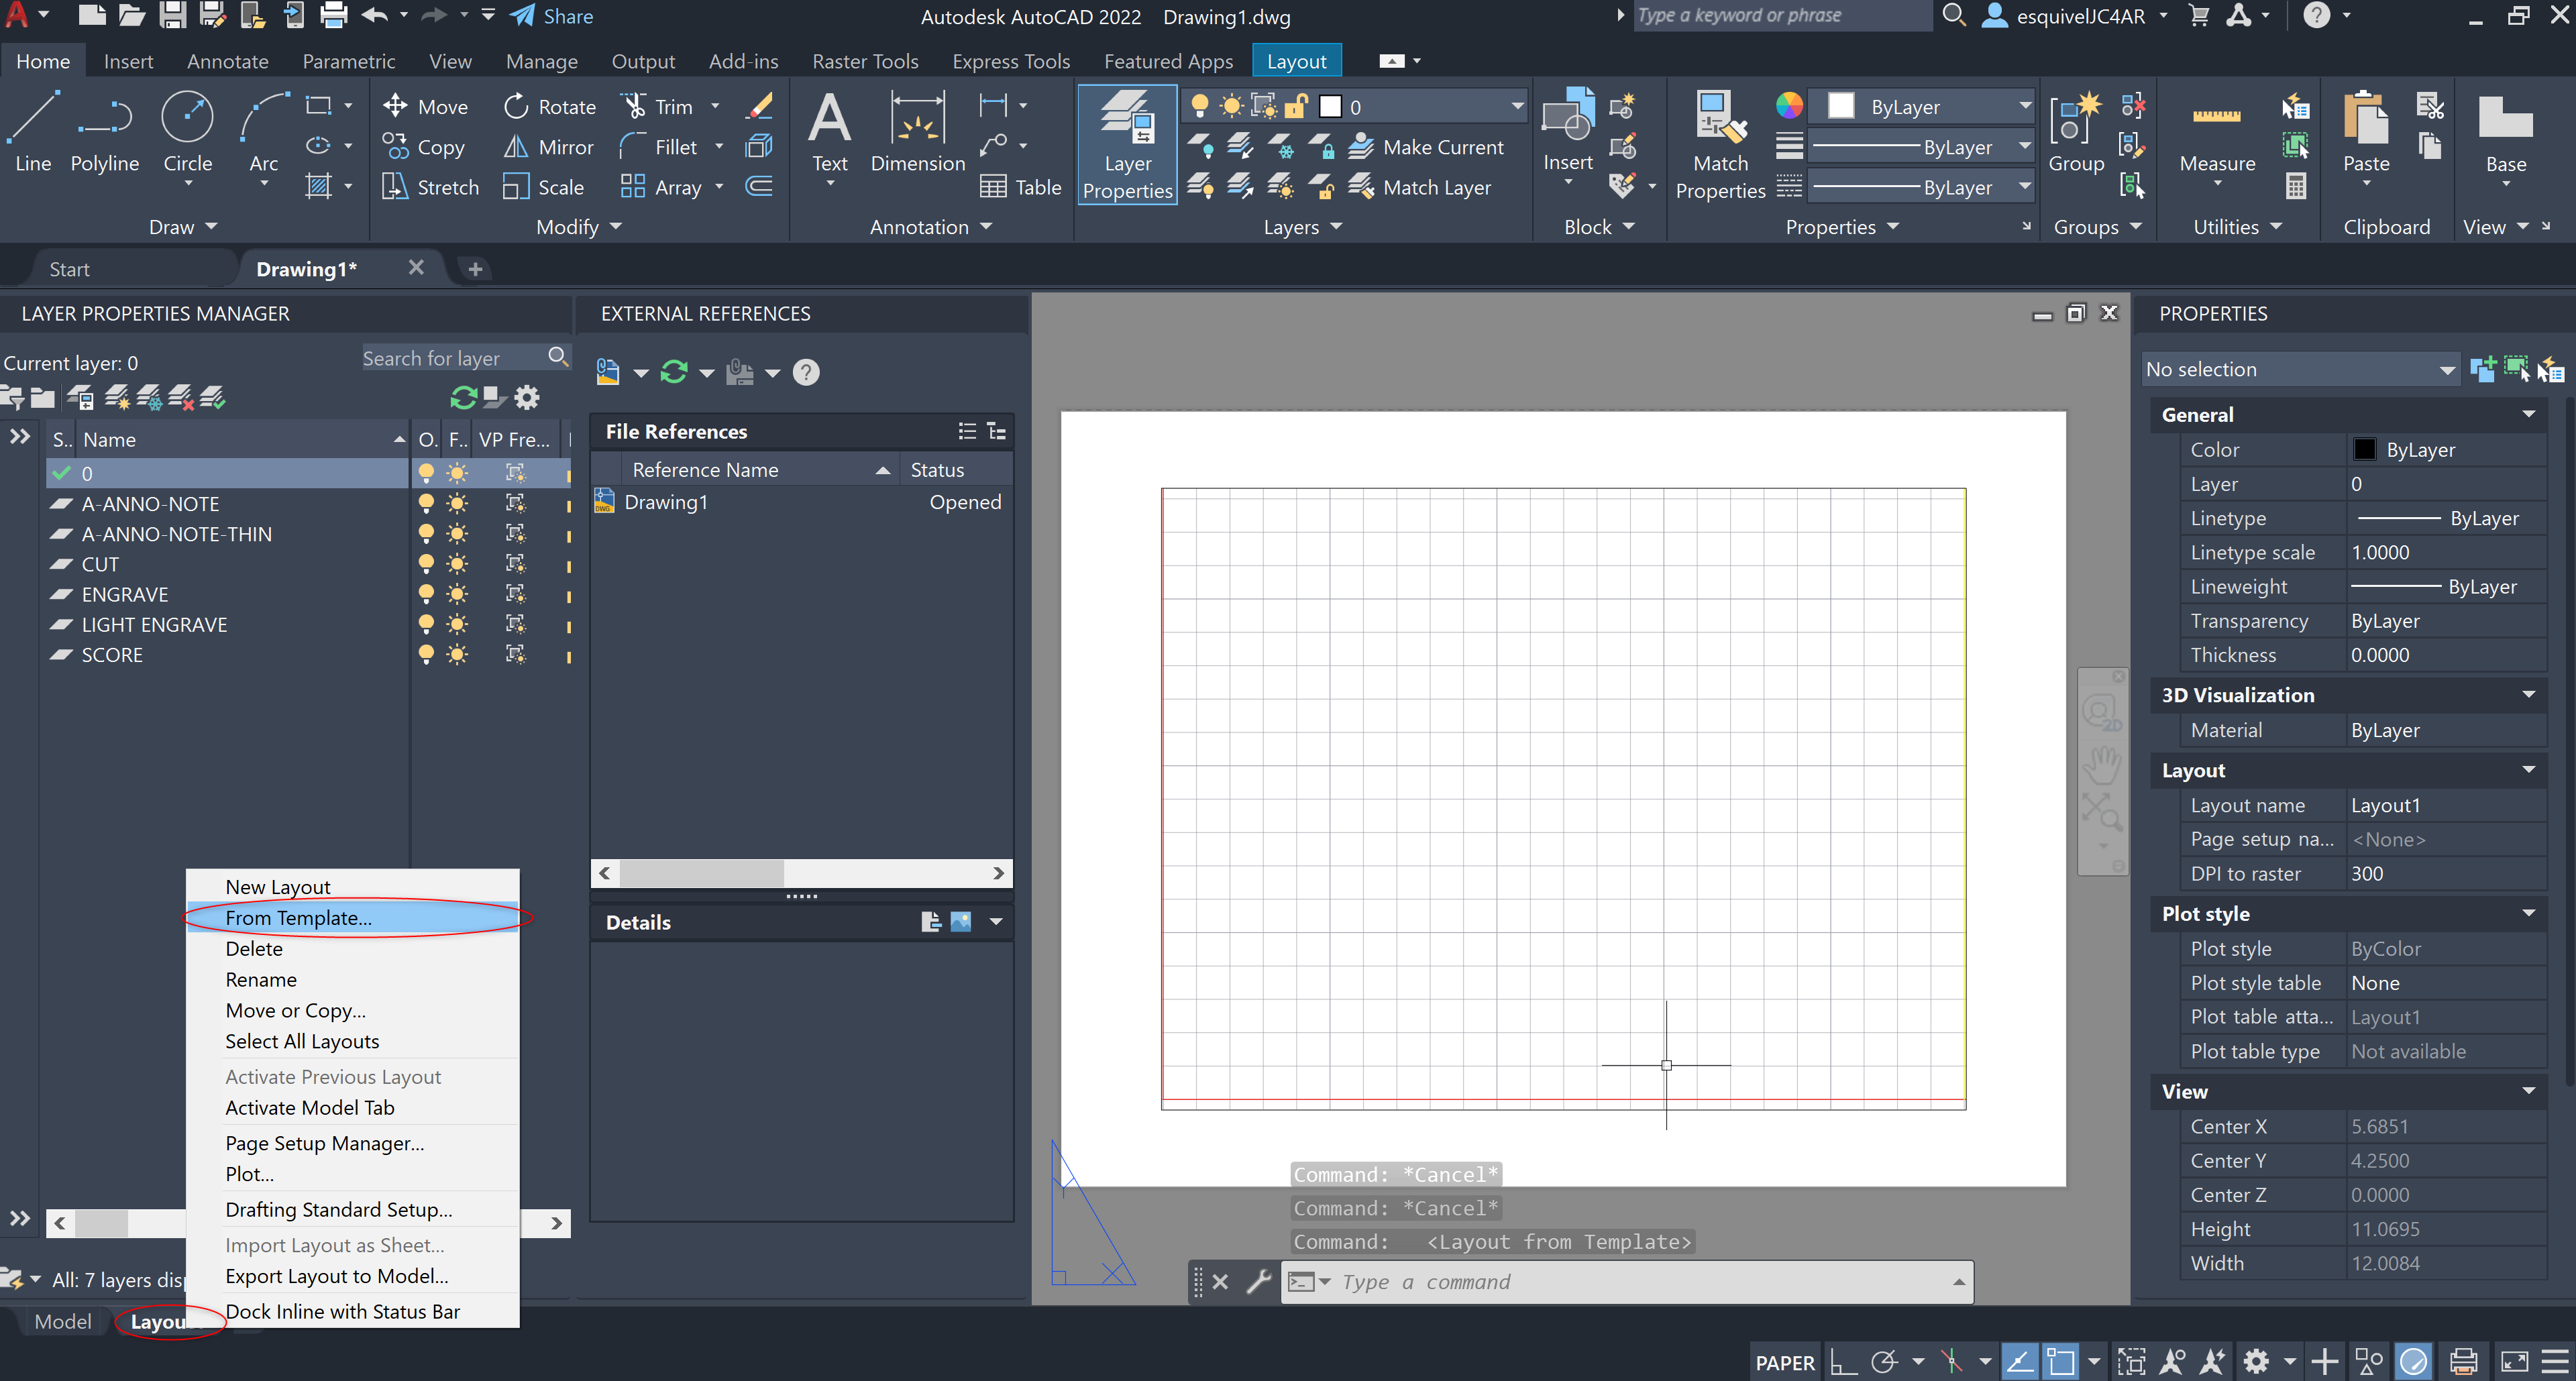Click the Paste button
Viewport: 2576px width, 1381px height.
[2366, 133]
